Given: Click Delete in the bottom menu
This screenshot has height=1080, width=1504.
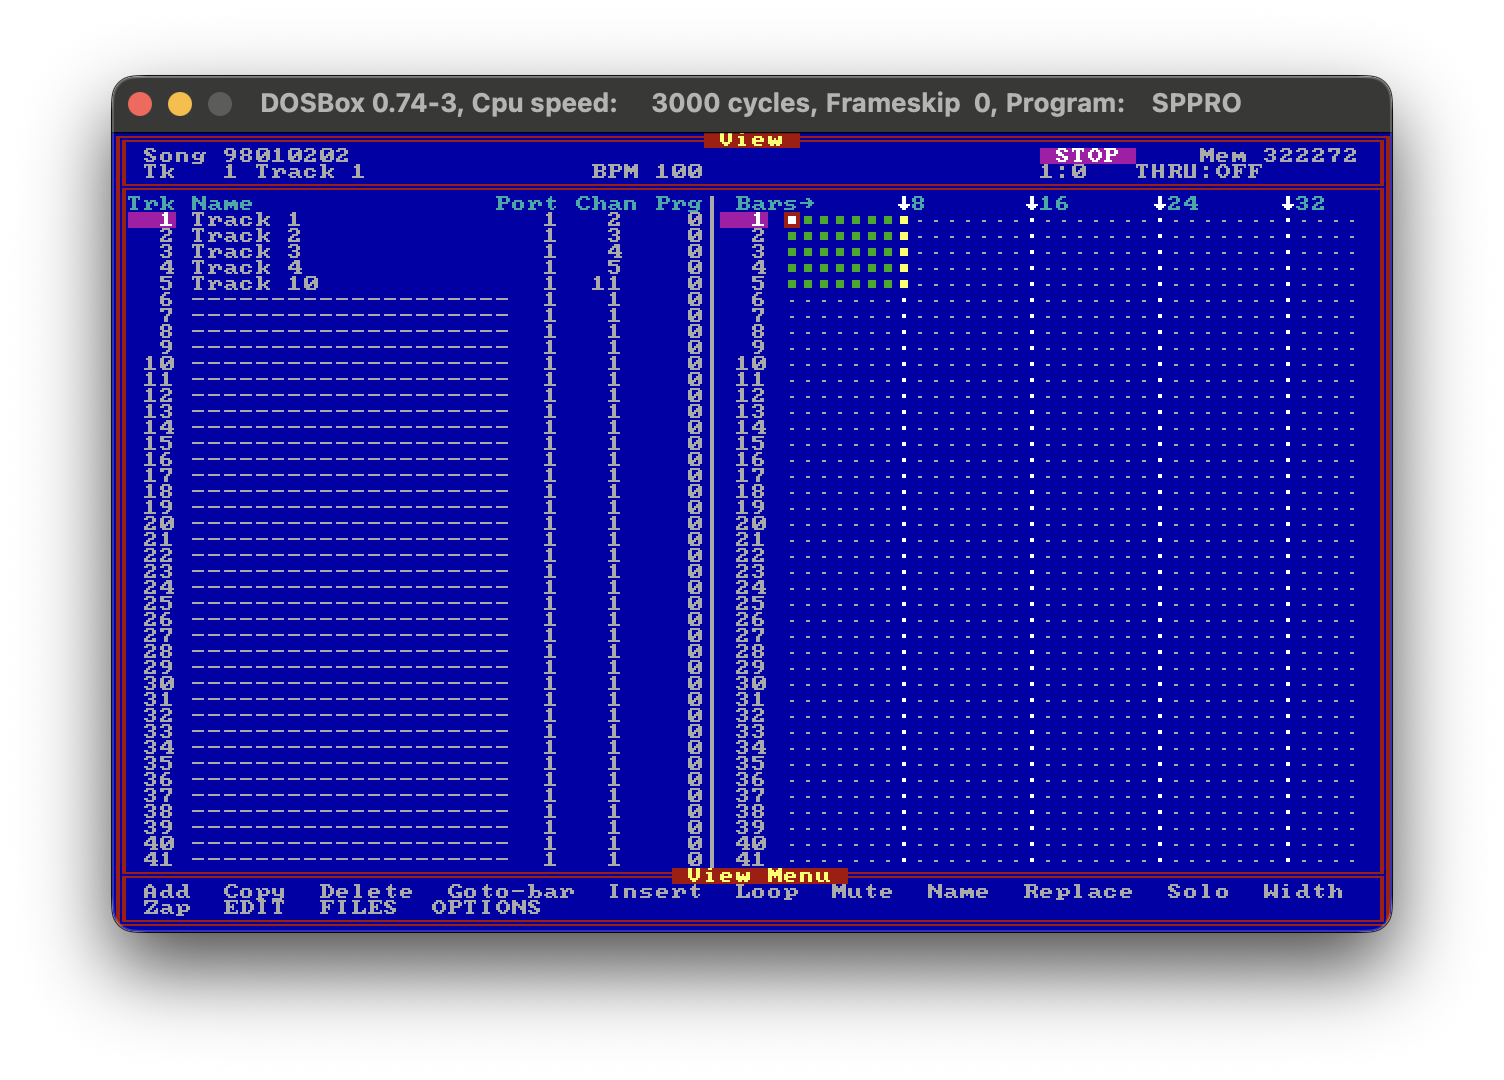Looking at the screenshot, I should [366, 891].
